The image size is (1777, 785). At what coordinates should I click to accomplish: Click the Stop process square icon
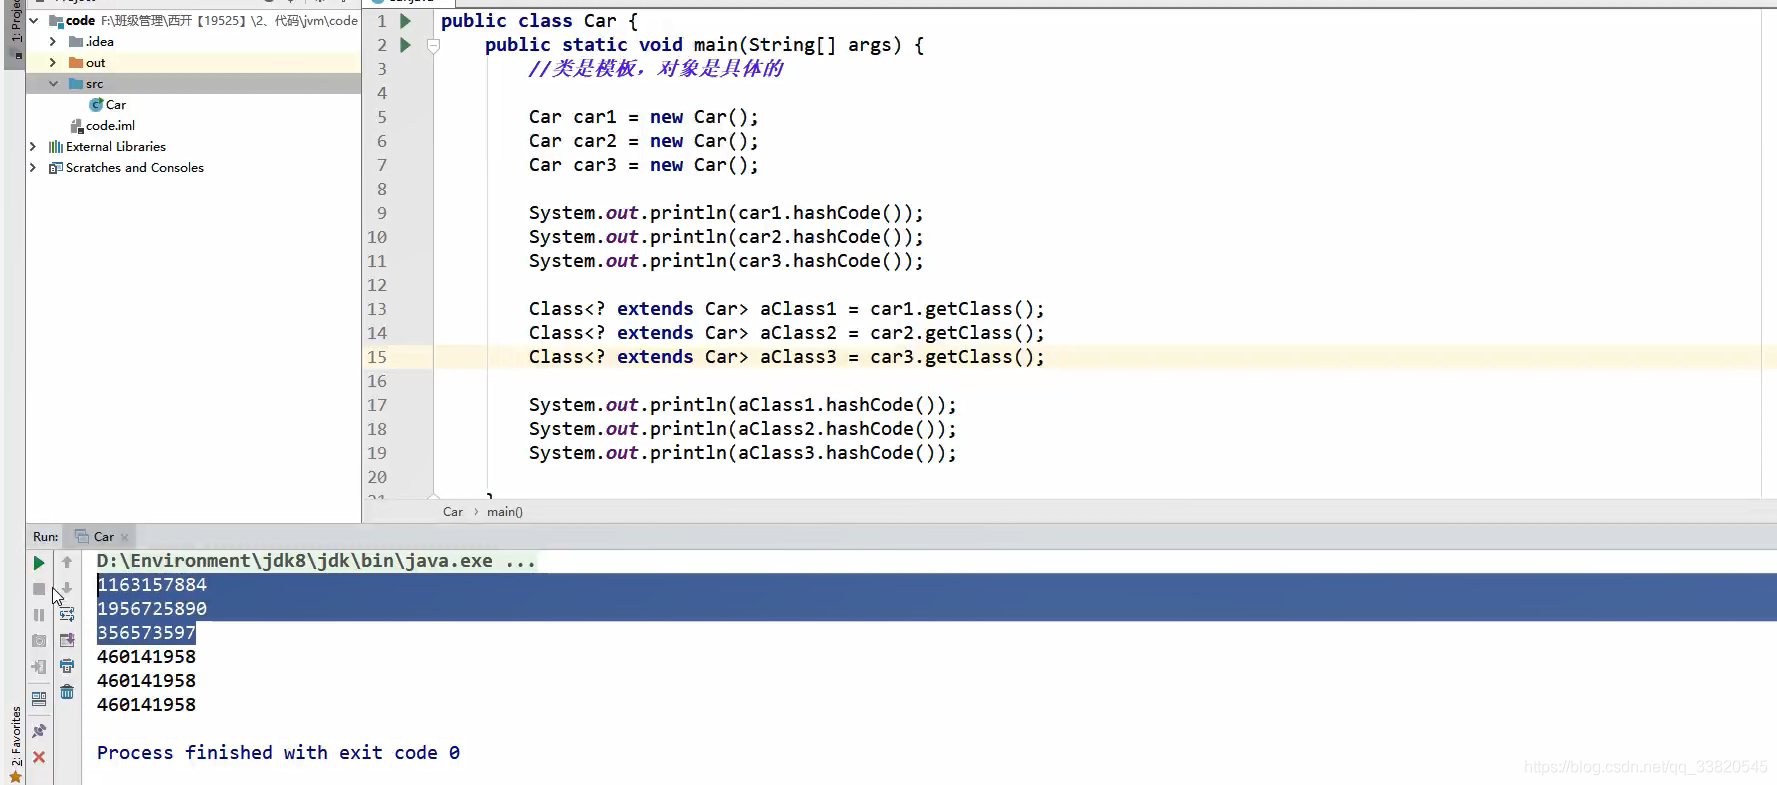point(39,589)
